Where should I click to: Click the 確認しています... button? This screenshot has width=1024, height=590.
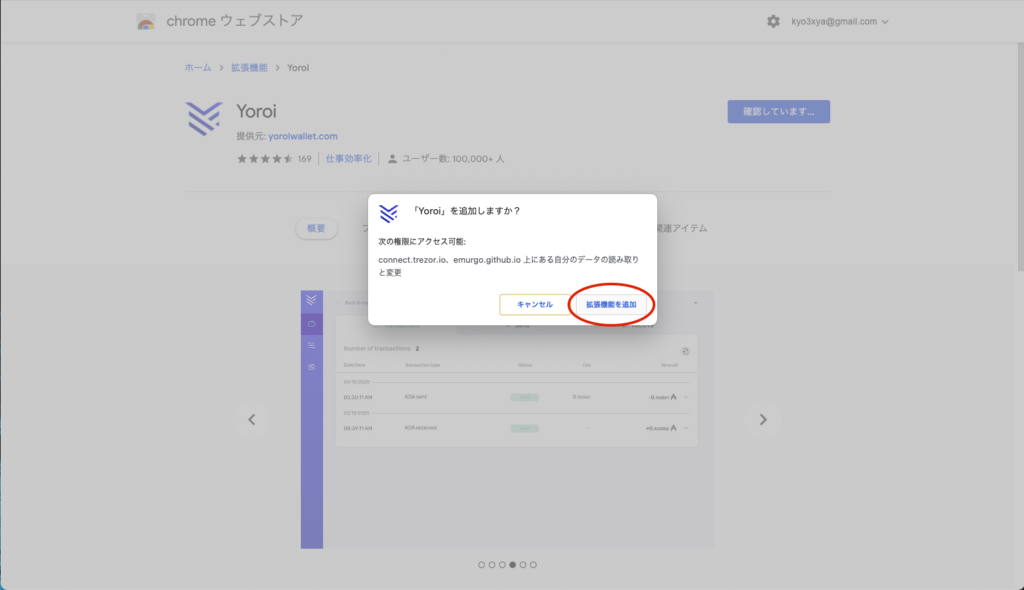click(778, 112)
